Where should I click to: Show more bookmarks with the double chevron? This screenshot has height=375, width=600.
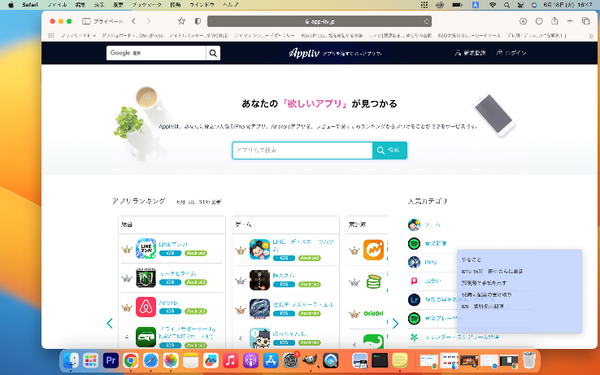coord(591,36)
